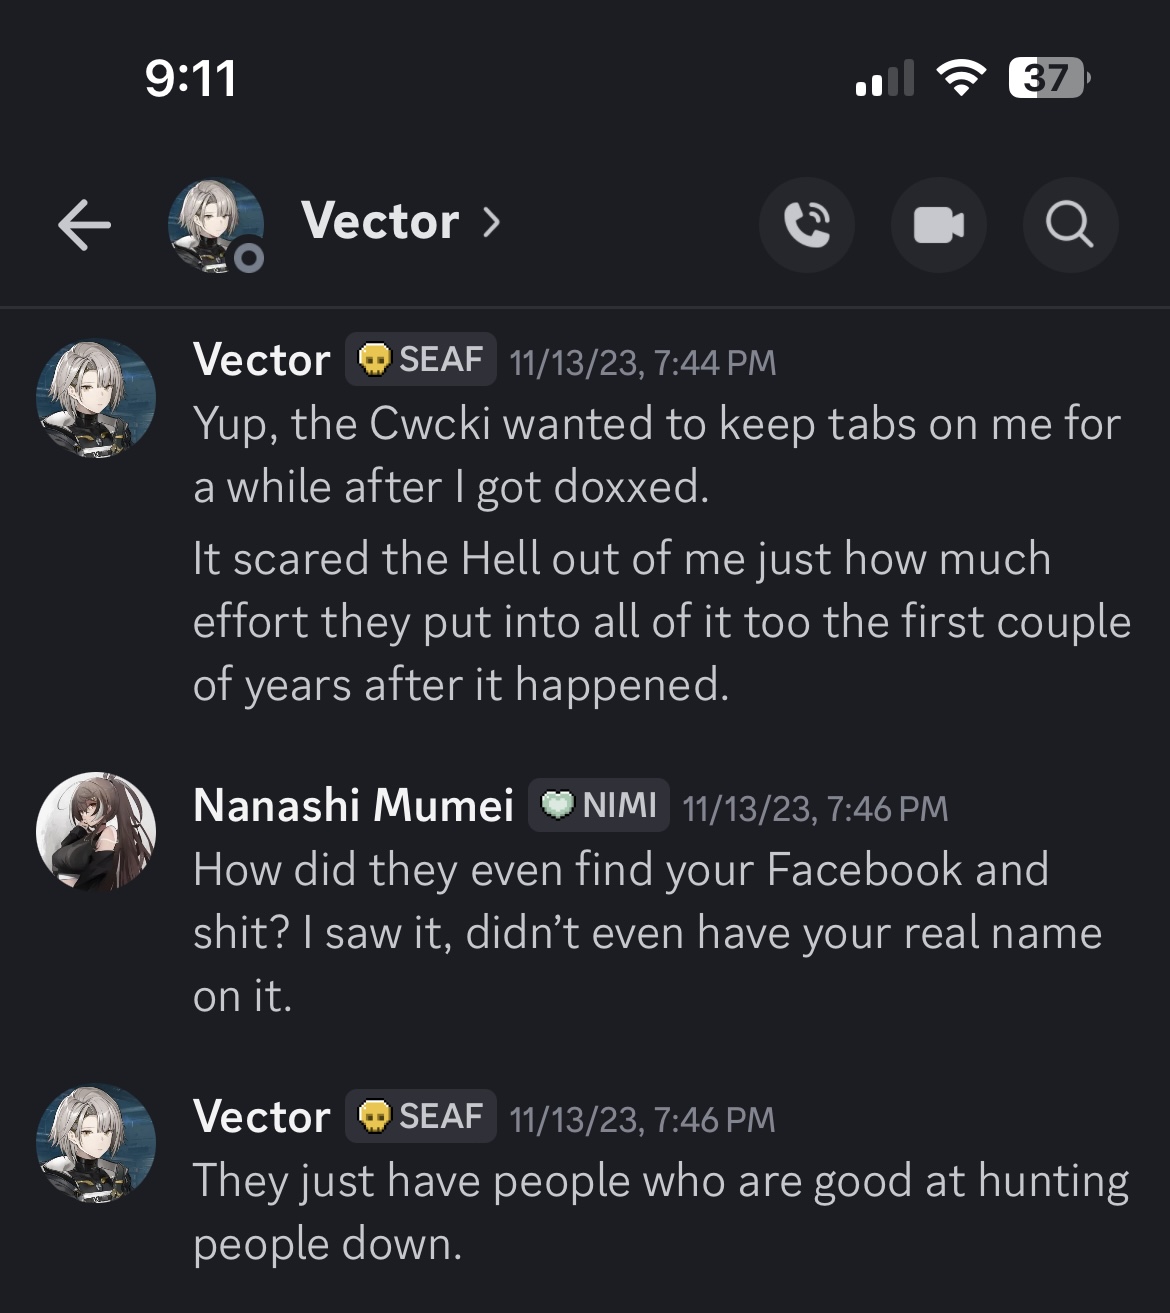The image size is (1170, 1313).
Task: Tap the battery indicator in the status bar
Action: click(x=1048, y=78)
